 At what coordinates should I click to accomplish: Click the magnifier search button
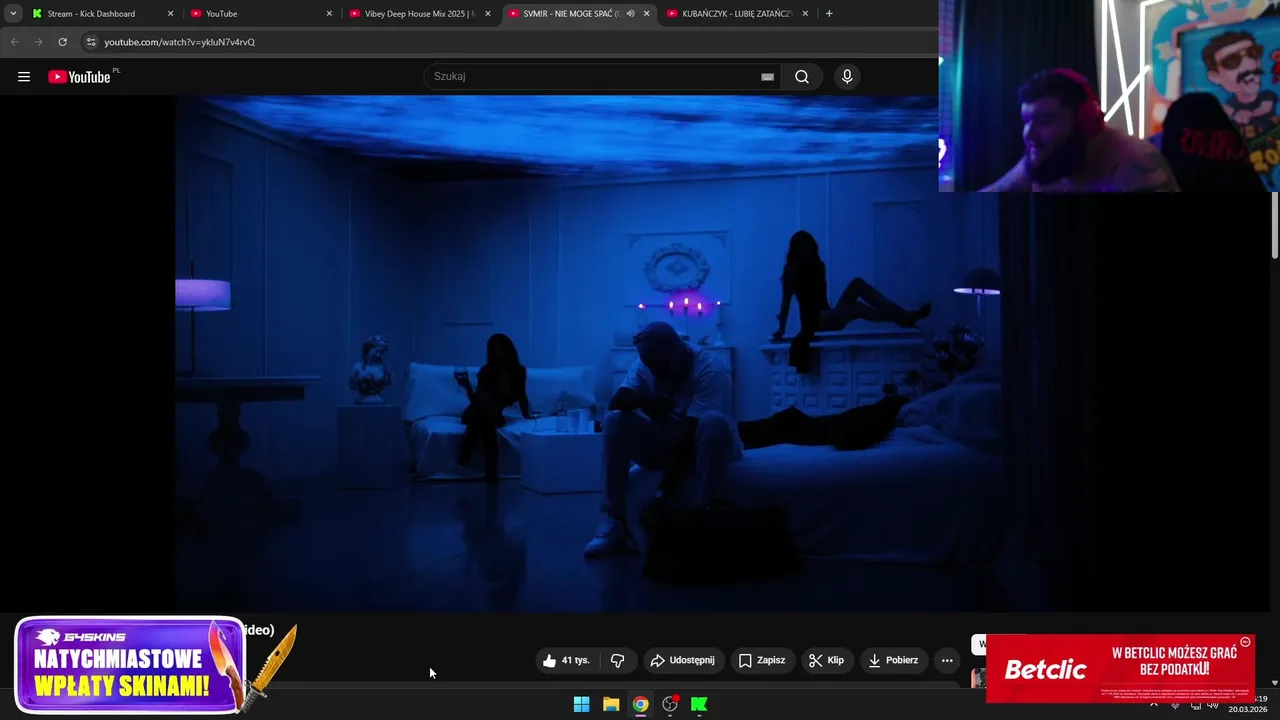click(802, 77)
